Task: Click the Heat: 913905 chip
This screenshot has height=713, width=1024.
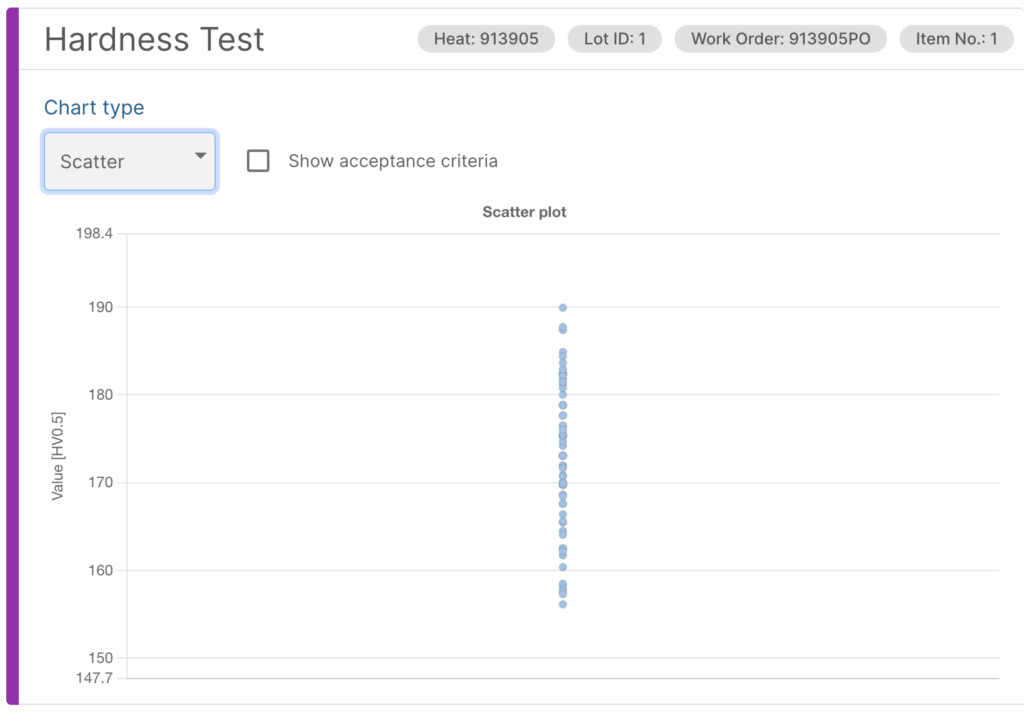Action: pyautogui.click(x=486, y=39)
